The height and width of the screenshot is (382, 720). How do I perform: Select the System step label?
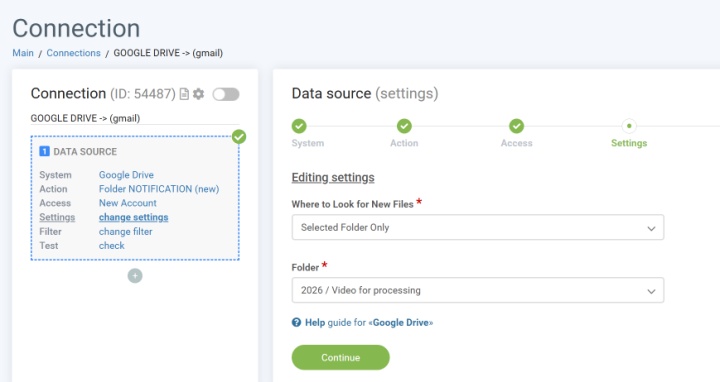308,143
